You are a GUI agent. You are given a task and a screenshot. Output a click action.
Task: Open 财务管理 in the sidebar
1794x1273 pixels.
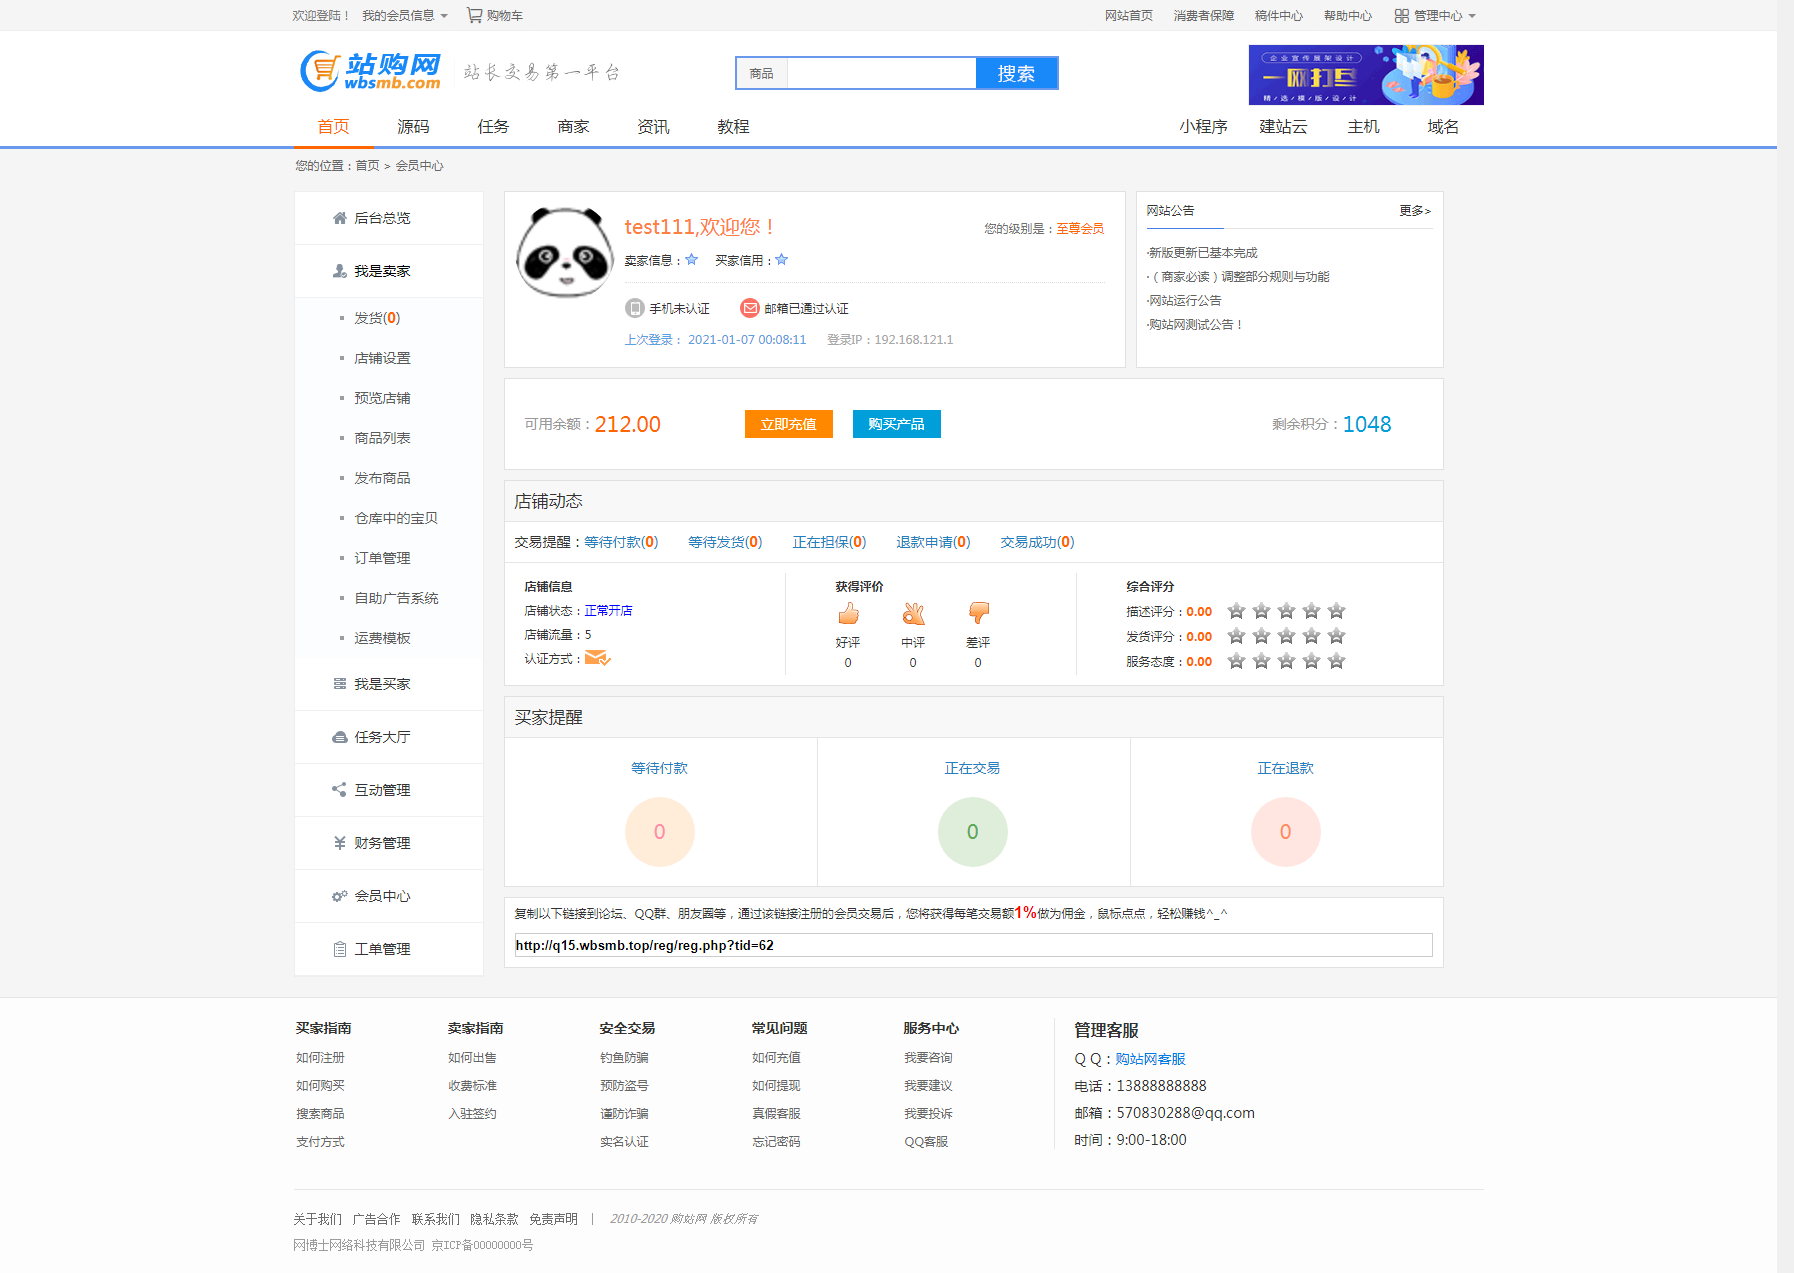pos(389,843)
